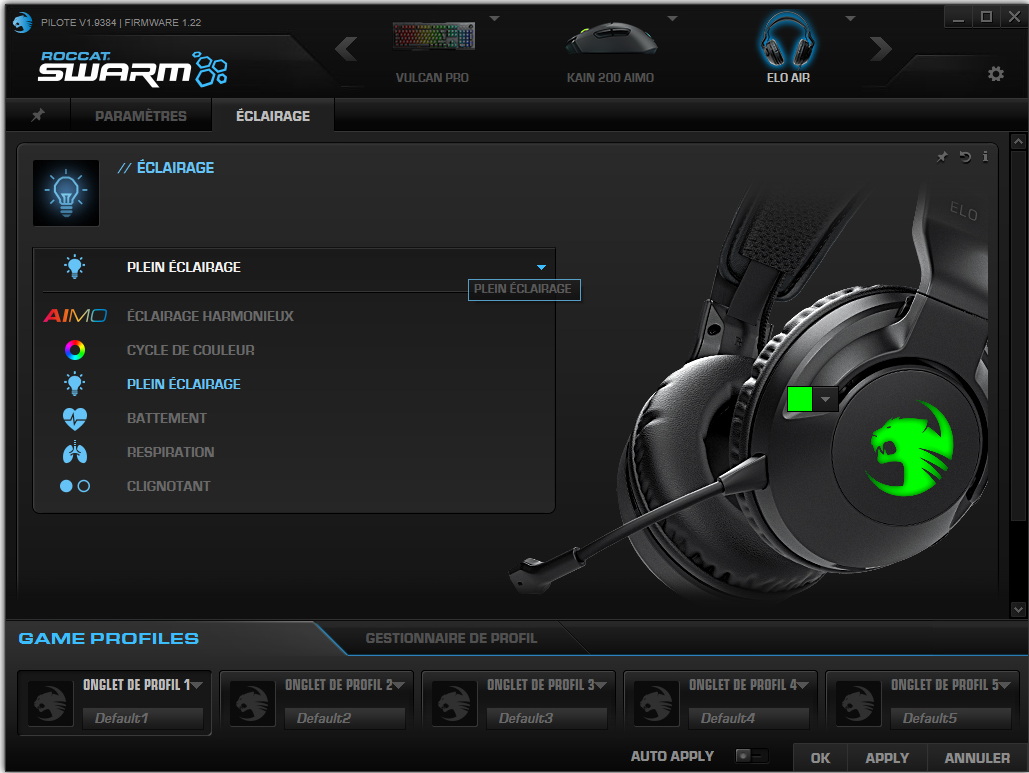Screen dimensions: 1029x773
Task: Select the Battement heart icon
Action: coord(74,418)
